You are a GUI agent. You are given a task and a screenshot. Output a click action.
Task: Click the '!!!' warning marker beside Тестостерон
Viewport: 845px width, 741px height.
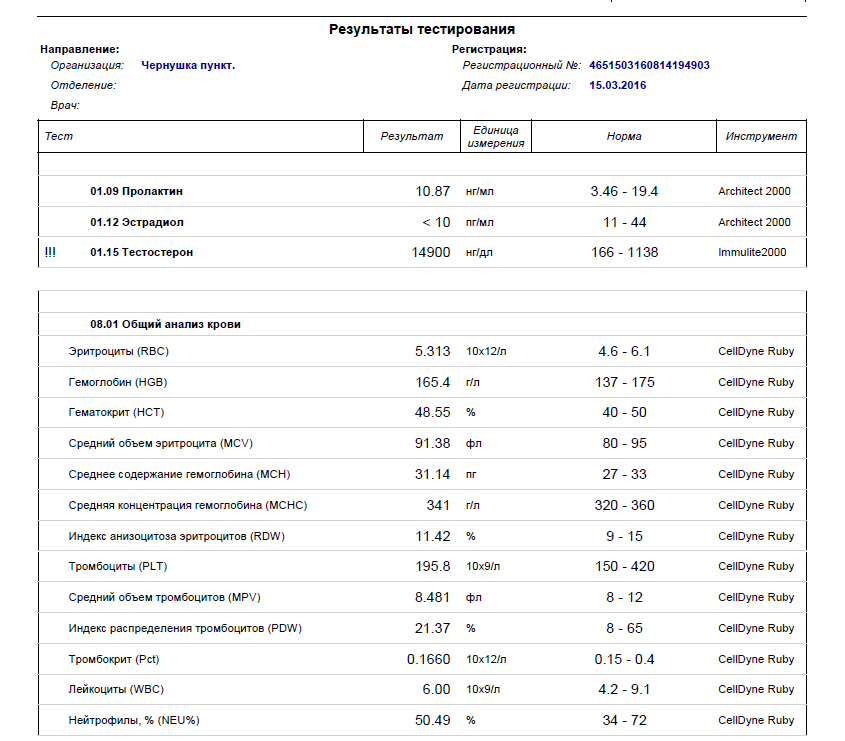coord(50,252)
